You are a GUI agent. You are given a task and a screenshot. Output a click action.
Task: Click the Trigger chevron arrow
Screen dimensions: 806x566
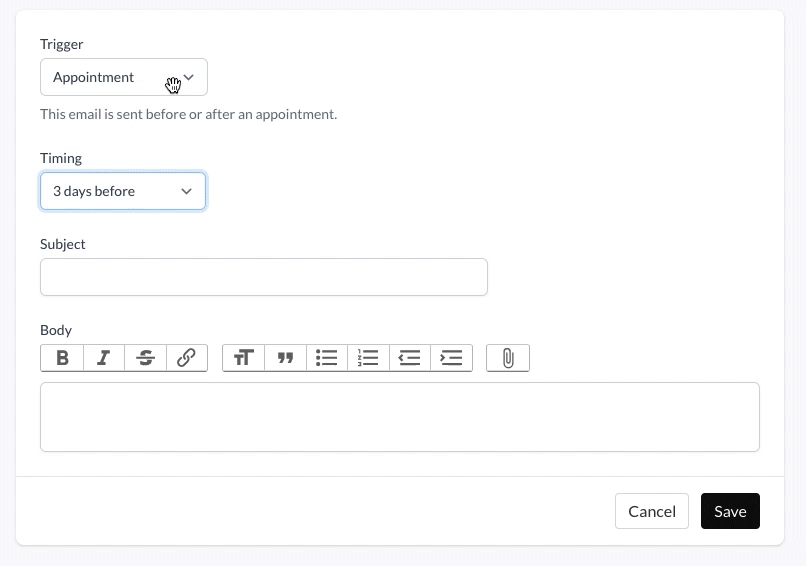[189, 77]
